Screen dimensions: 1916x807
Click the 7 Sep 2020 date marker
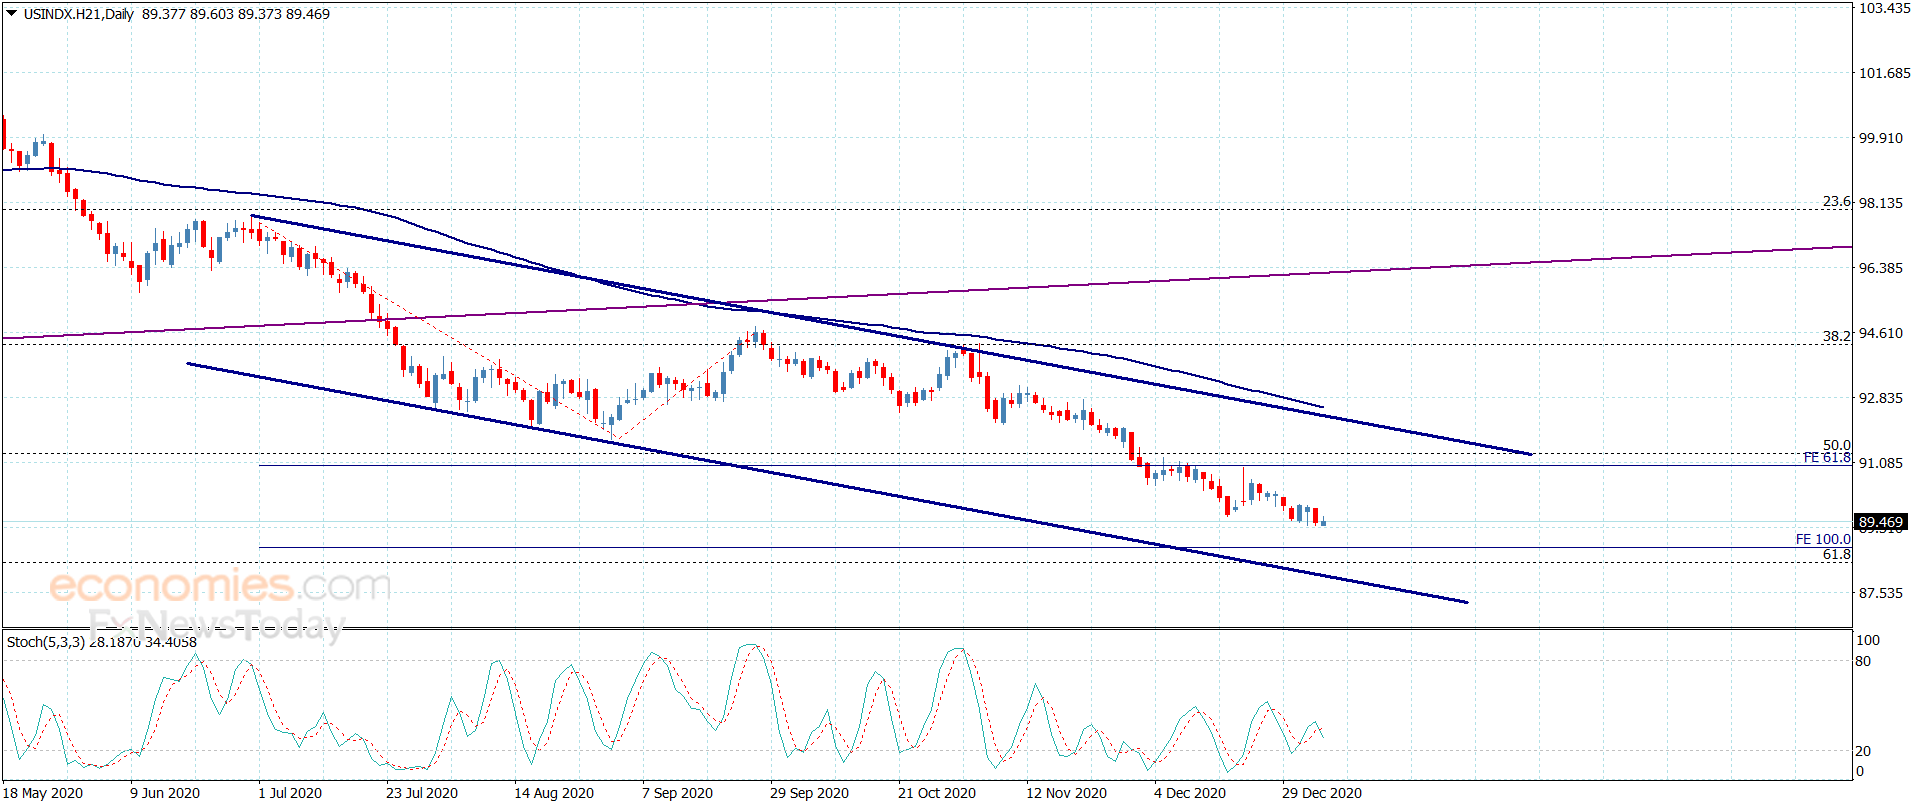point(677,793)
